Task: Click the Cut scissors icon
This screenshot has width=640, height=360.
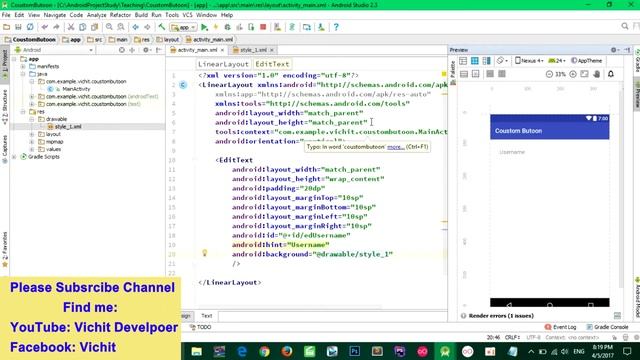Action: click(71, 27)
